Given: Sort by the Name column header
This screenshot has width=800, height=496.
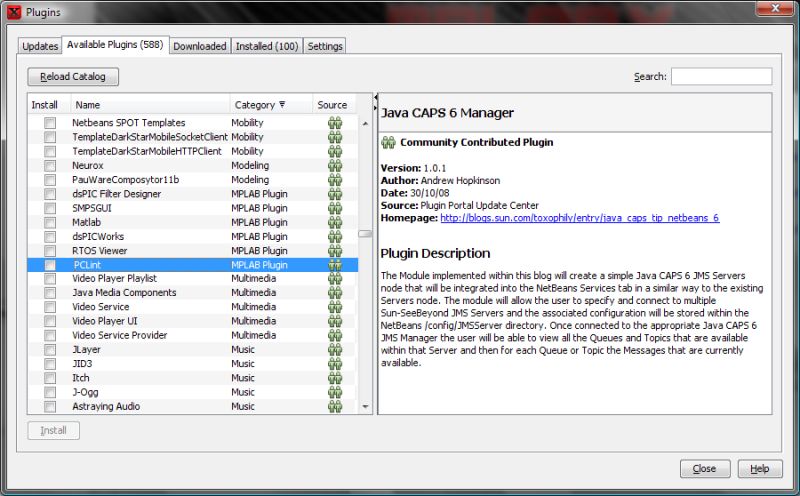Looking at the screenshot, I should (151, 105).
